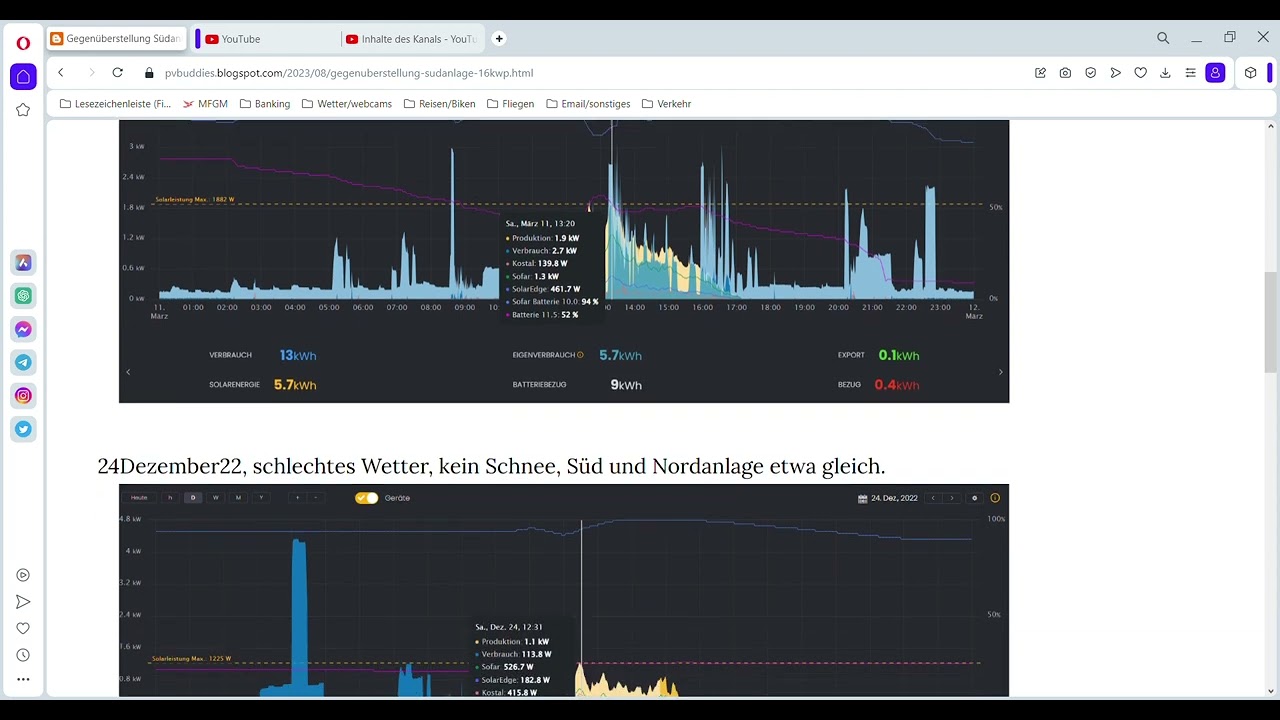Click the site security lock icon

[149, 73]
